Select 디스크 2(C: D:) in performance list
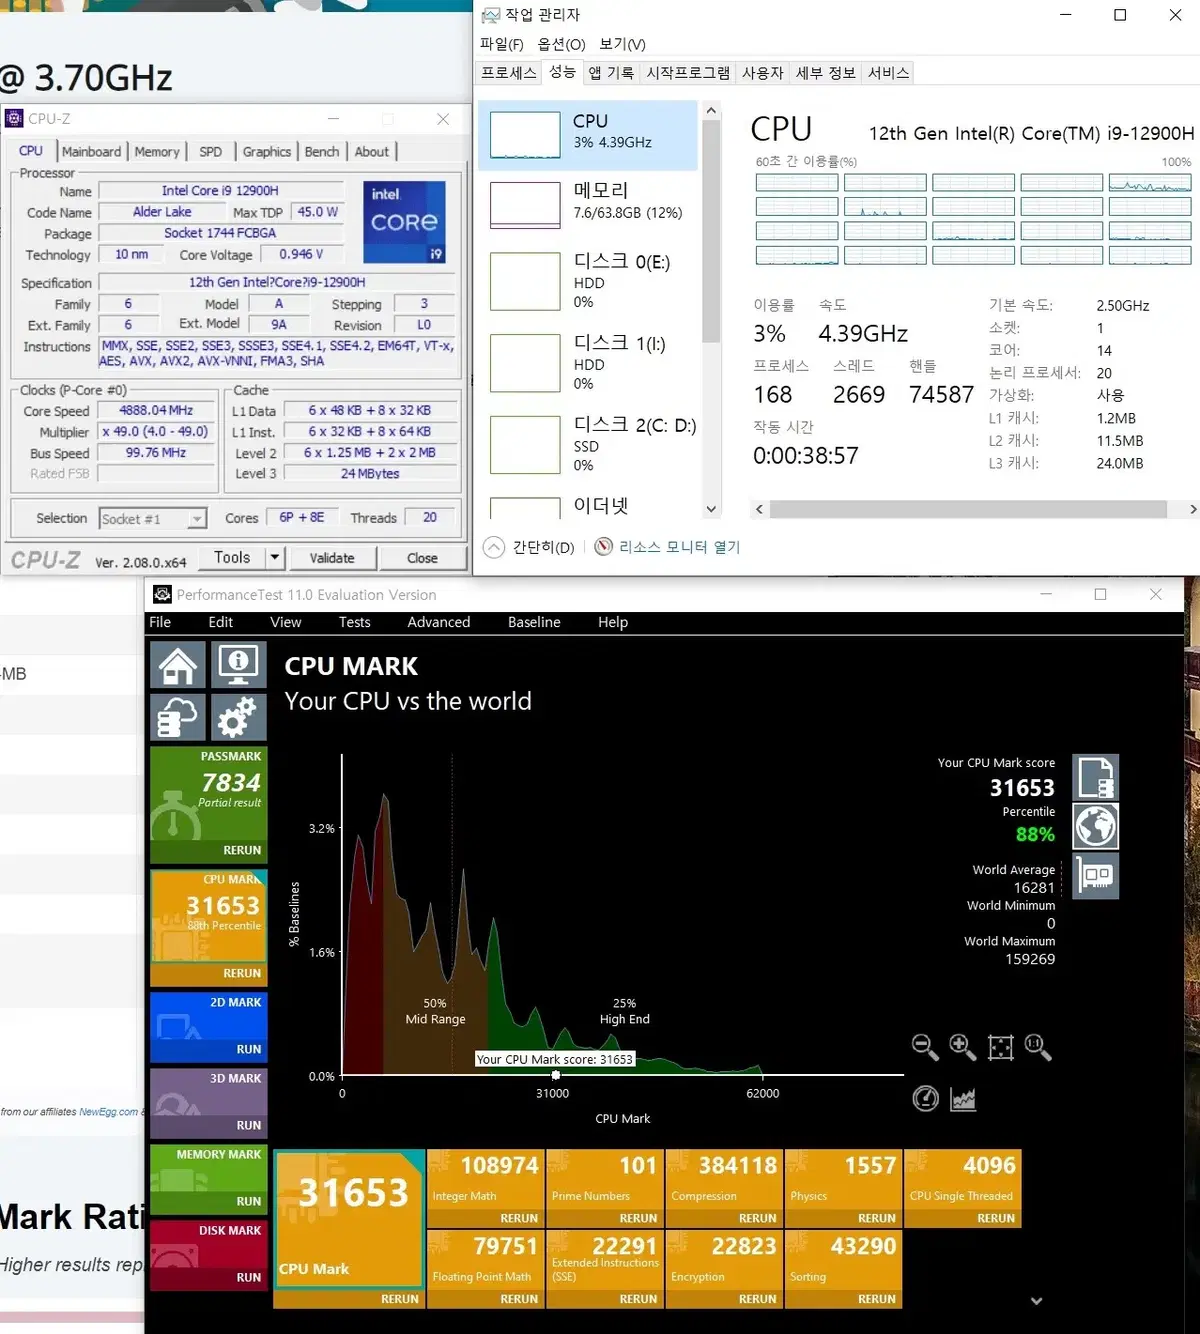This screenshot has width=1200, height=1334. (588, 445)
